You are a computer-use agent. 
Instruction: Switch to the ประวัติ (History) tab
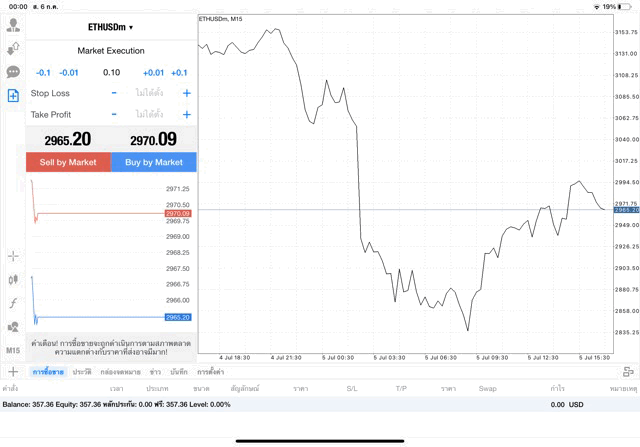(82, 372)
